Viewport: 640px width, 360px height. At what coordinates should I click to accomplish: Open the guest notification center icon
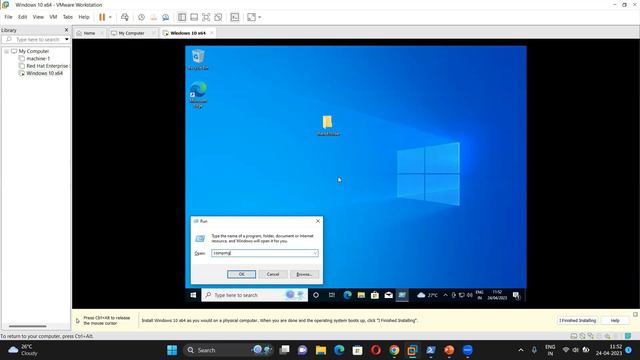[516, 296]
